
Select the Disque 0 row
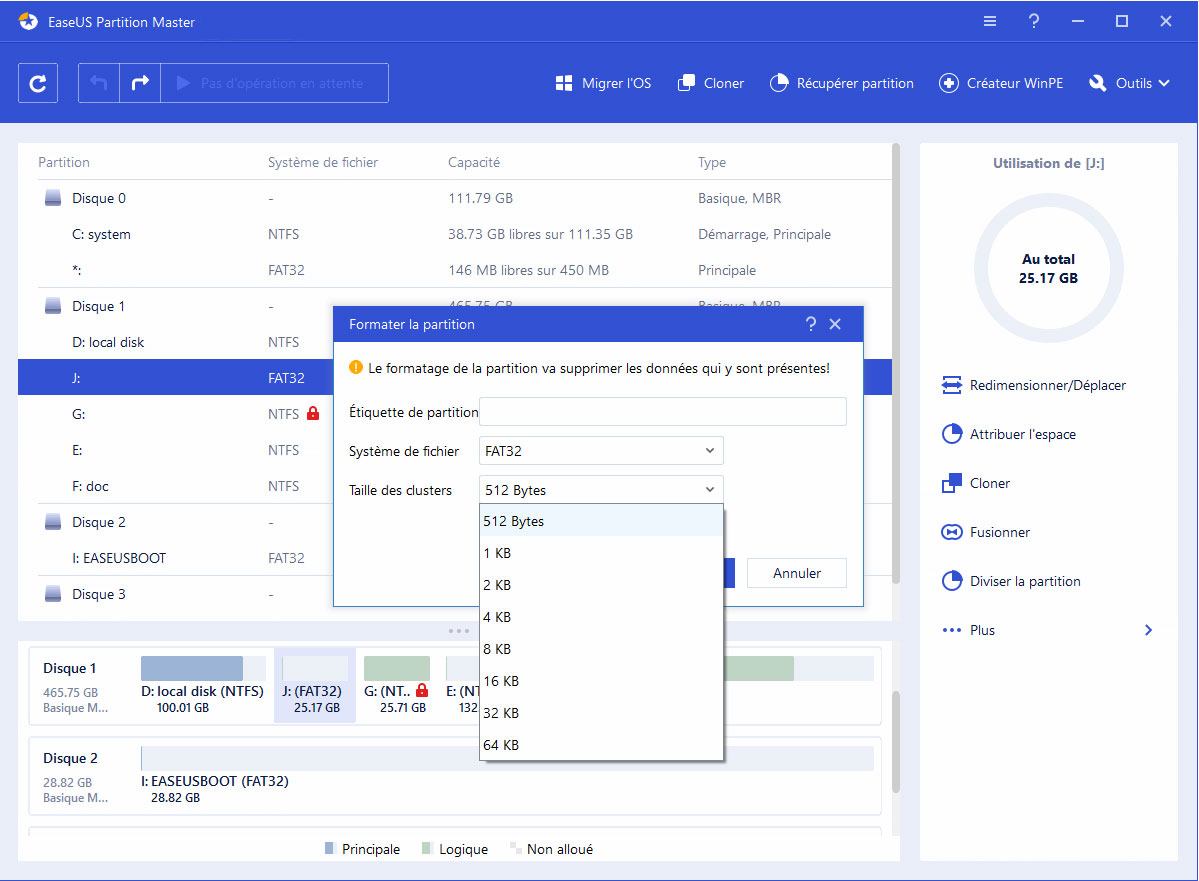[x=455, y=198]
